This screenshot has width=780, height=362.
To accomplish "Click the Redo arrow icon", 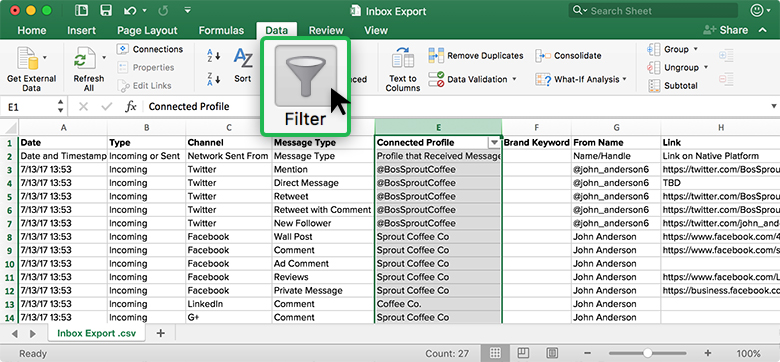I will [x=163, y=10].
